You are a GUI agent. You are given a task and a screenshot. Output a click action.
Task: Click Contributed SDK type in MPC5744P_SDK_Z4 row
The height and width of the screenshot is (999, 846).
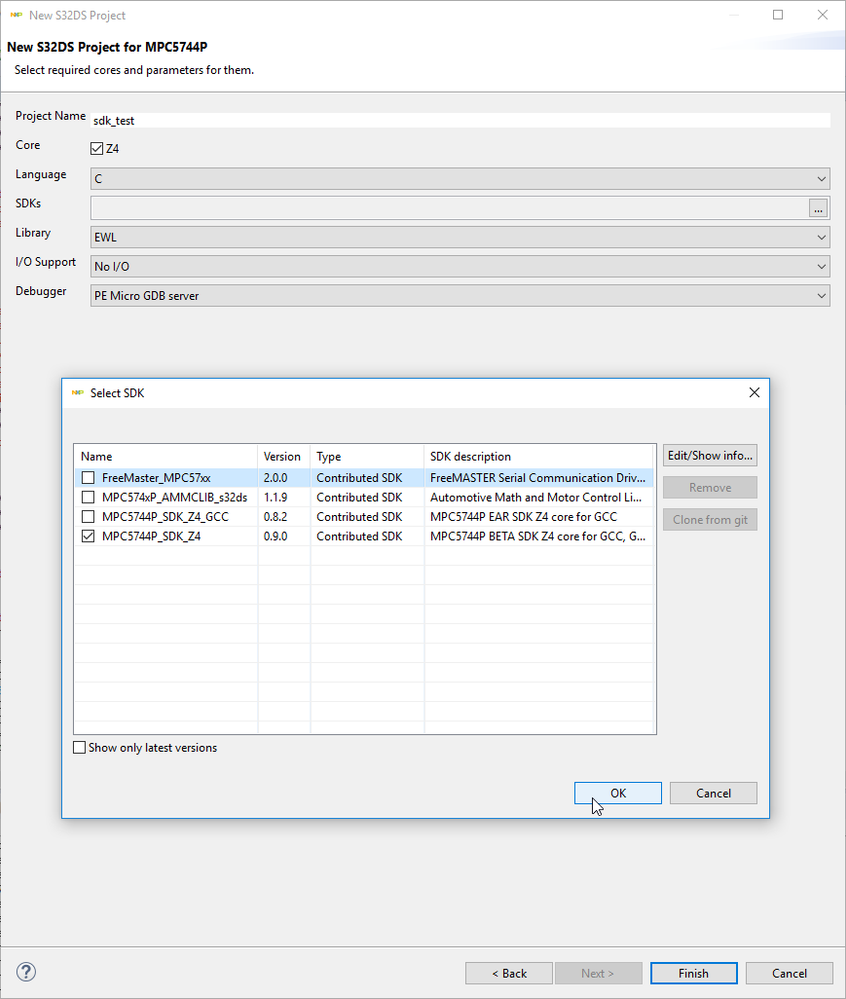359,536
